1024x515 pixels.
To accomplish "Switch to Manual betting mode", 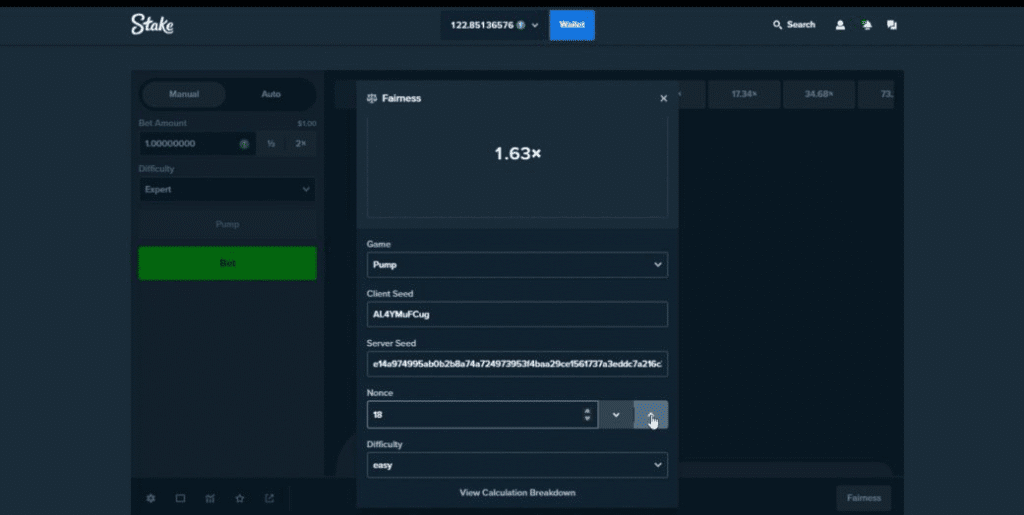I will pyautogui.click(x=184, y=94).
